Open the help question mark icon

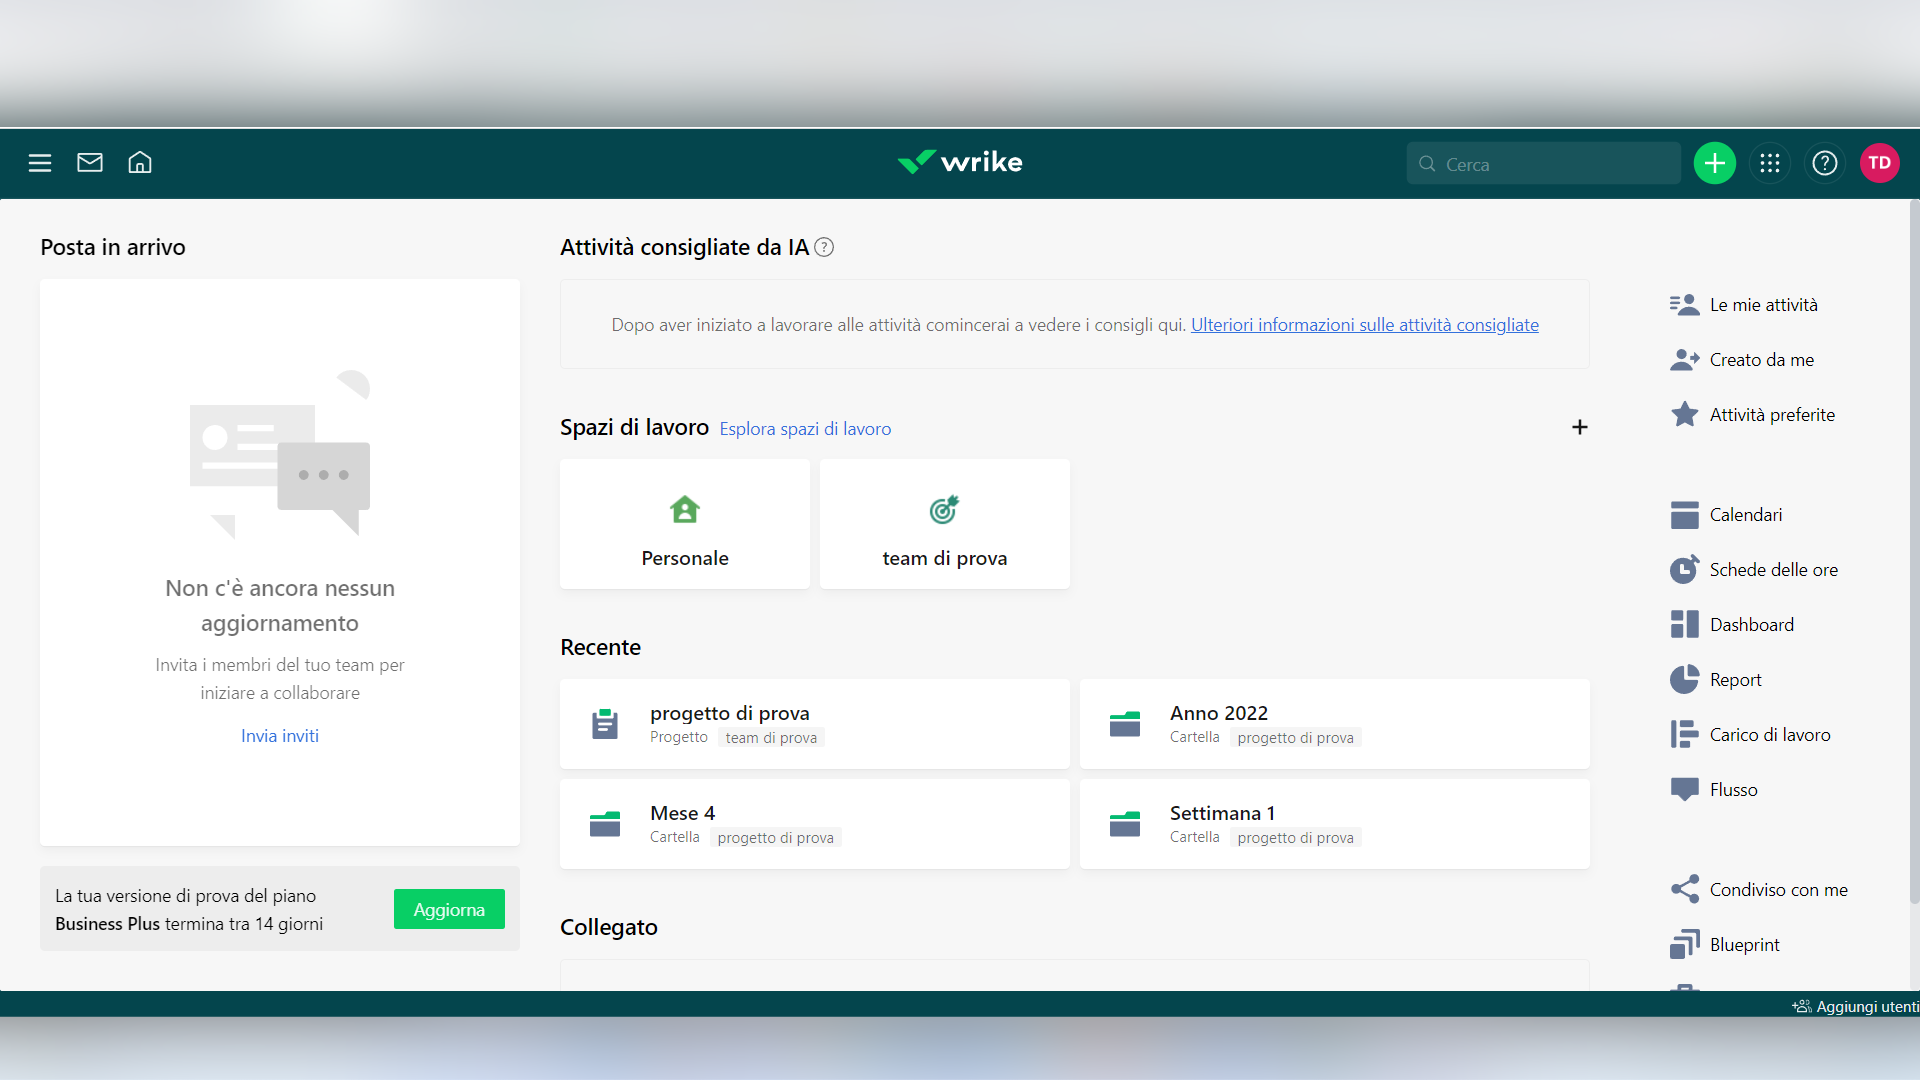click(1824, 163)
